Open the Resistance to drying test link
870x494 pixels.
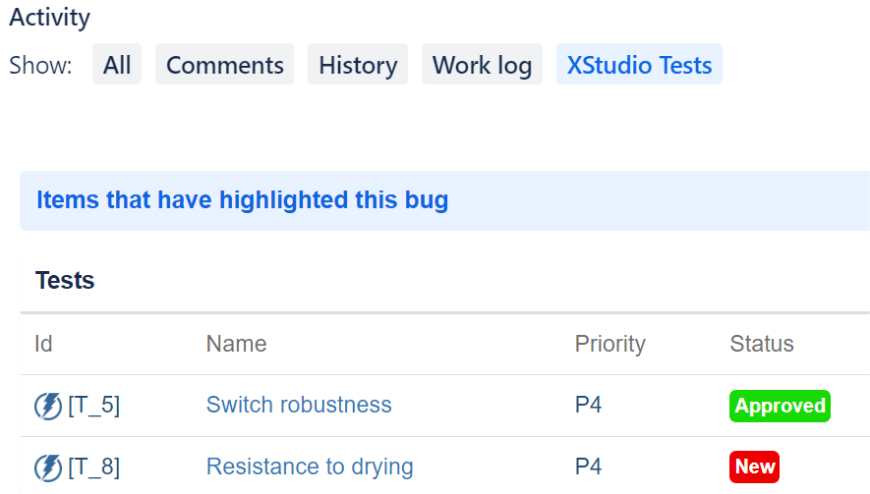pyautogui.click(x=309, y=467)
